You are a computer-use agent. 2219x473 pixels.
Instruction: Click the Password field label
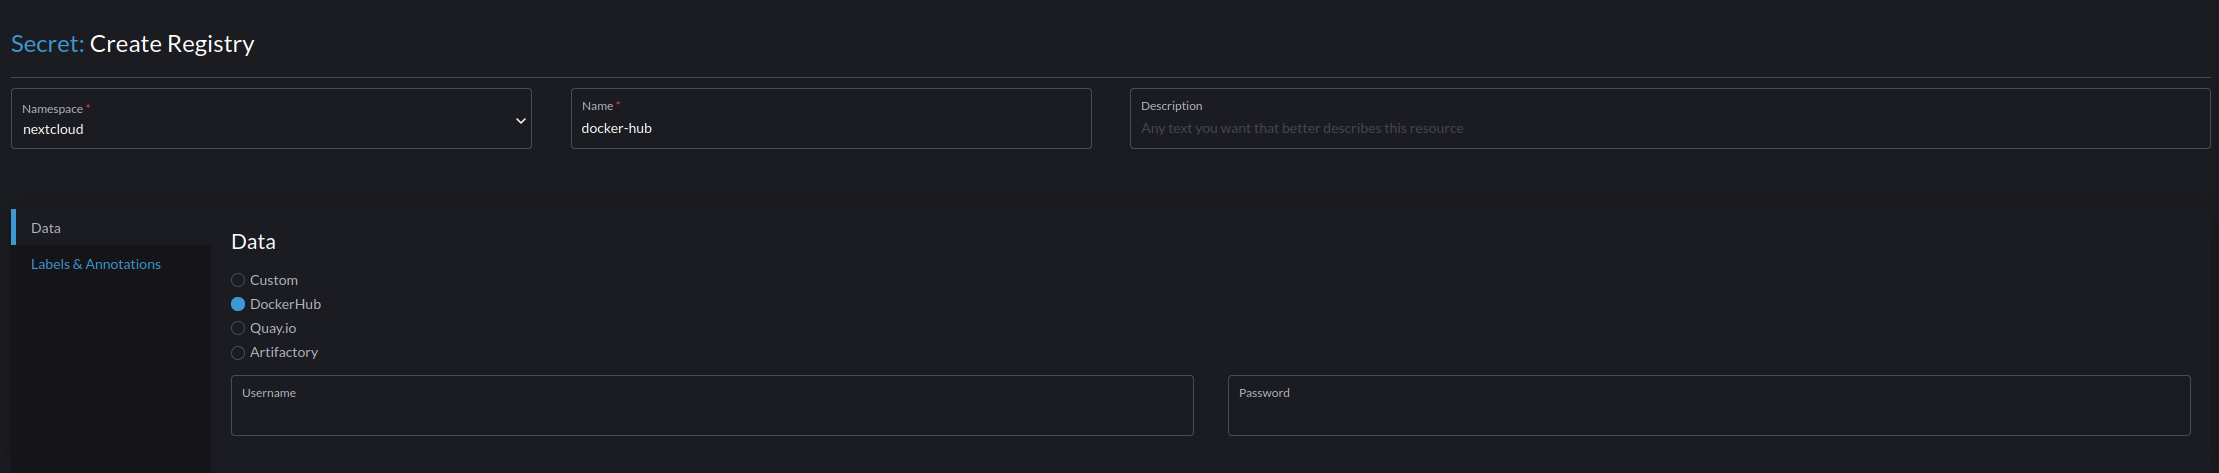pos(1264,393)
